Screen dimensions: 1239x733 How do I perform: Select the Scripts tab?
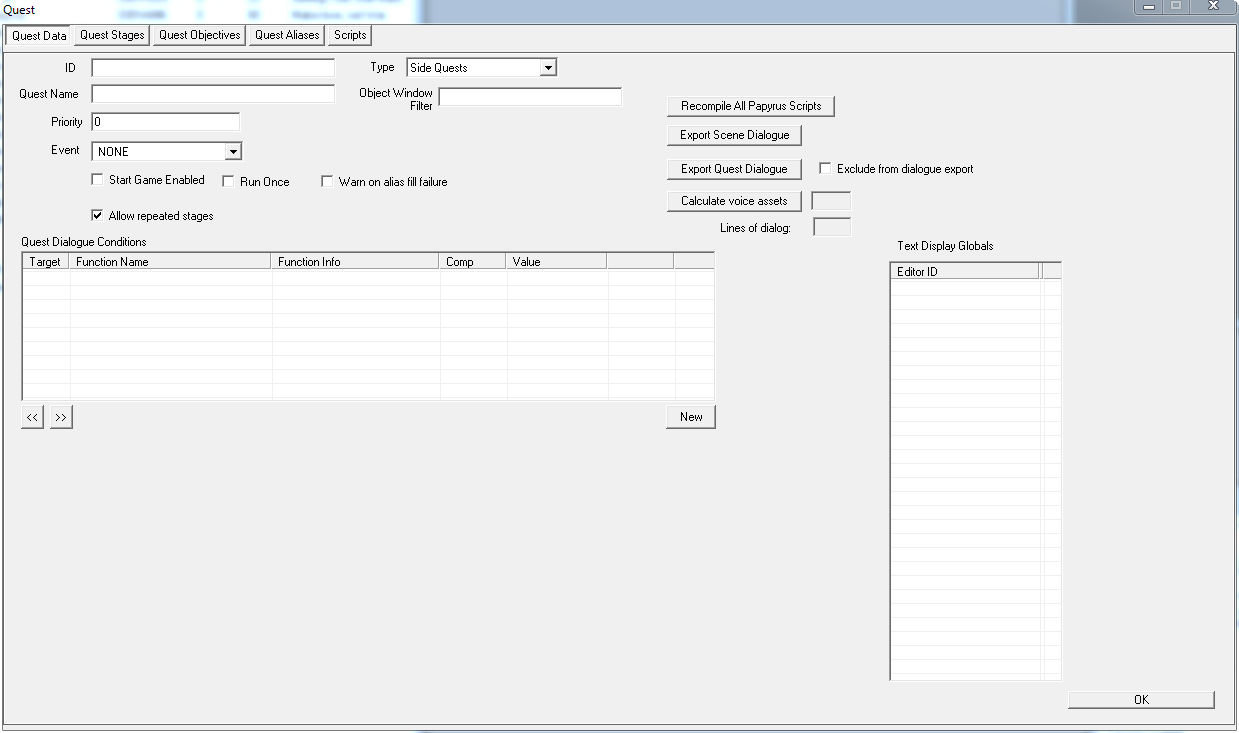350,35
